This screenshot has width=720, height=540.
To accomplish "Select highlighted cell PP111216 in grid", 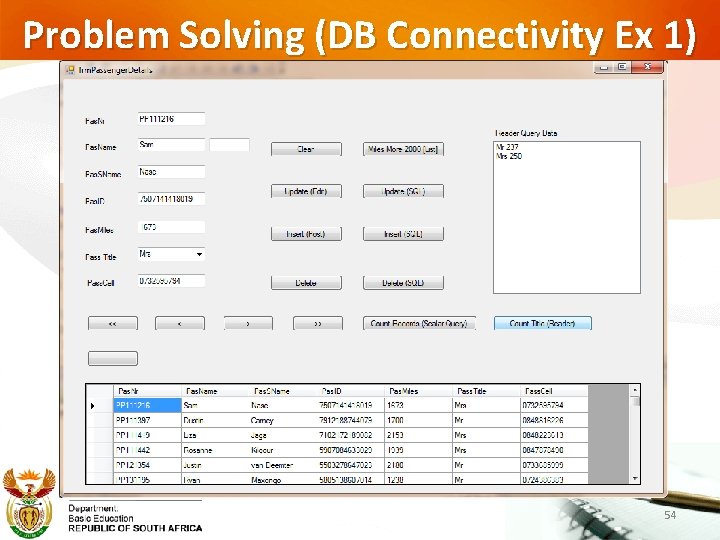I will pyautogui.click(x=147, y=405).
